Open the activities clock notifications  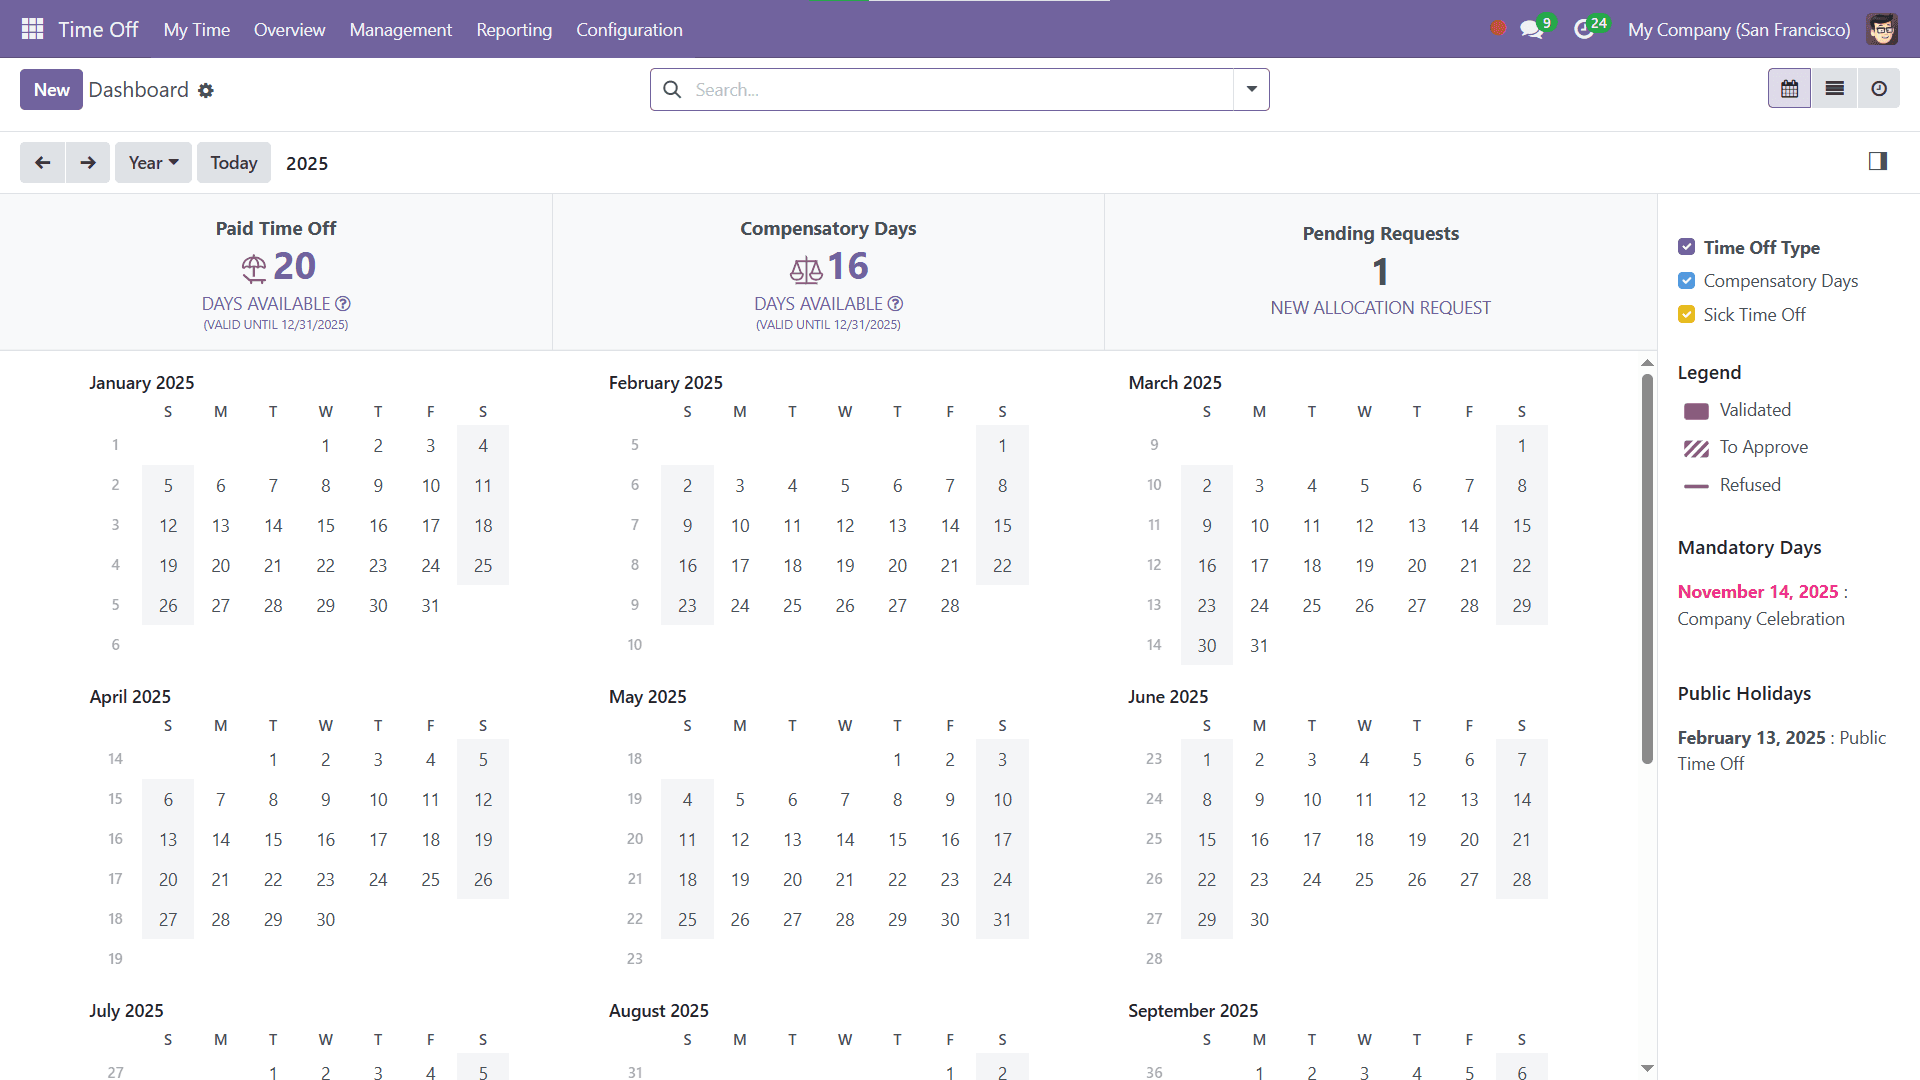[x=1585, y=29]
